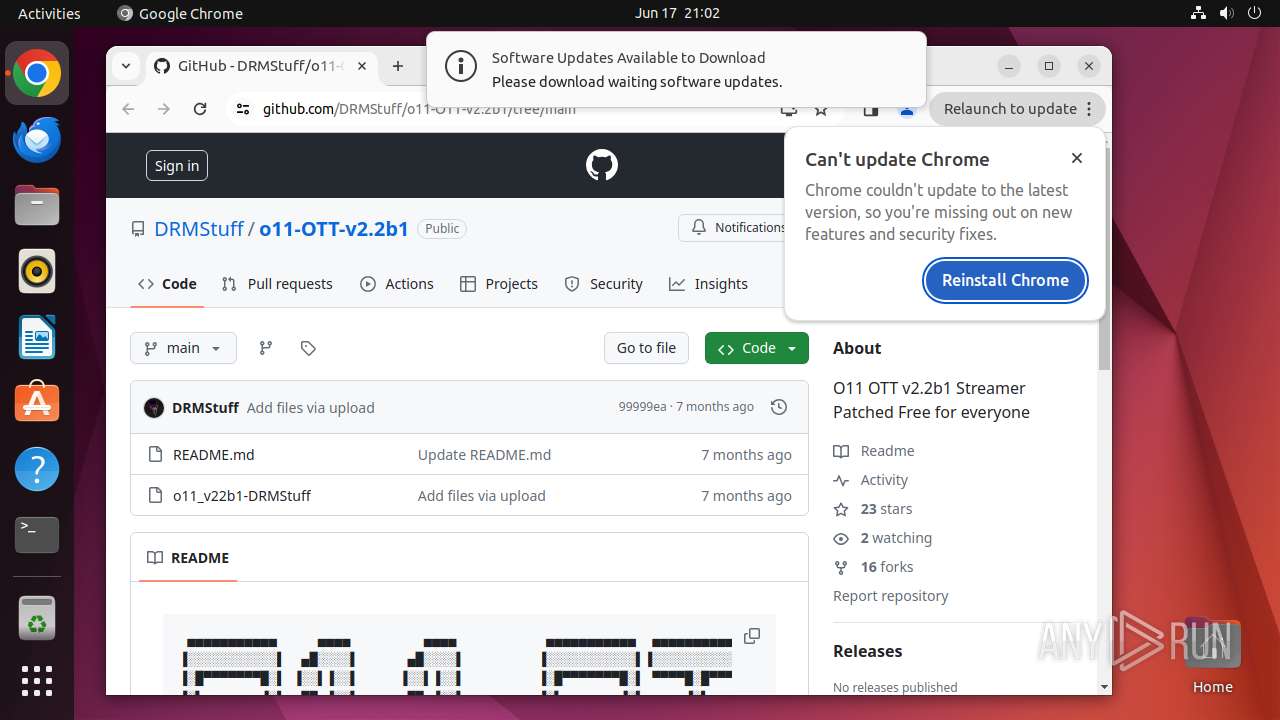Go back with browser back arrow

pos(128,109)
